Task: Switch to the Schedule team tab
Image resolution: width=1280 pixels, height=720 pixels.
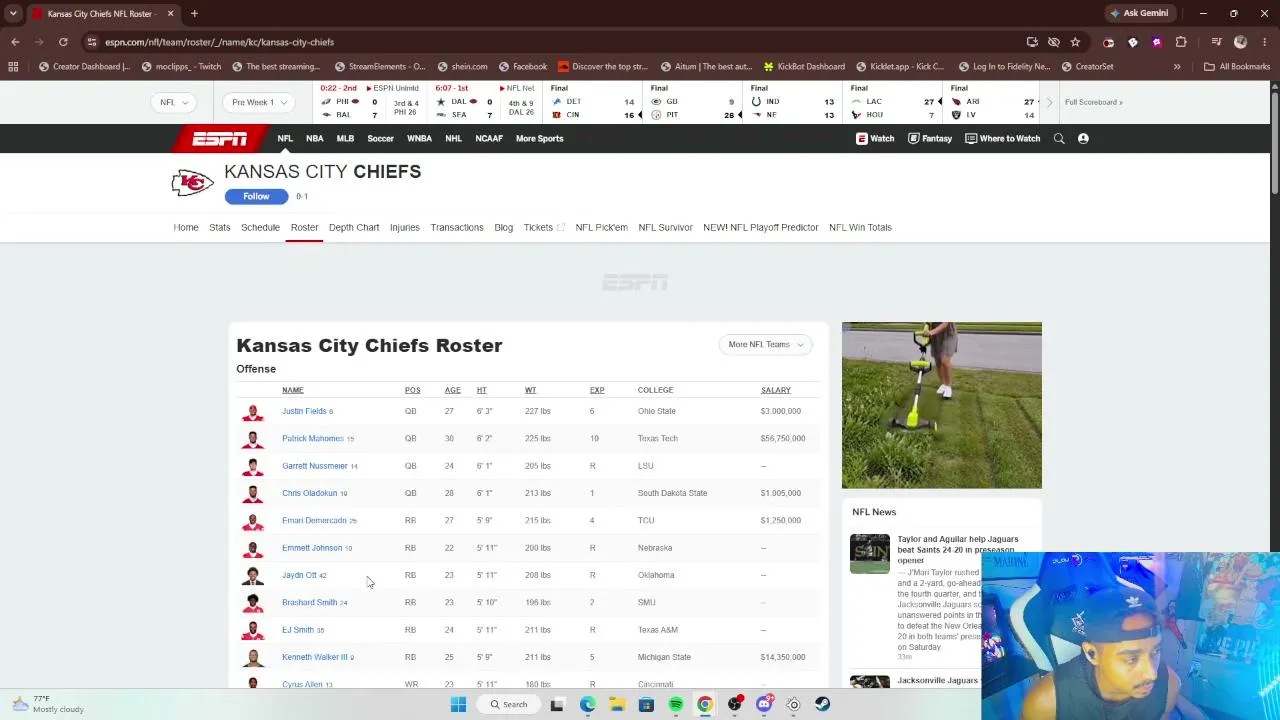Action: coord(260,227)
